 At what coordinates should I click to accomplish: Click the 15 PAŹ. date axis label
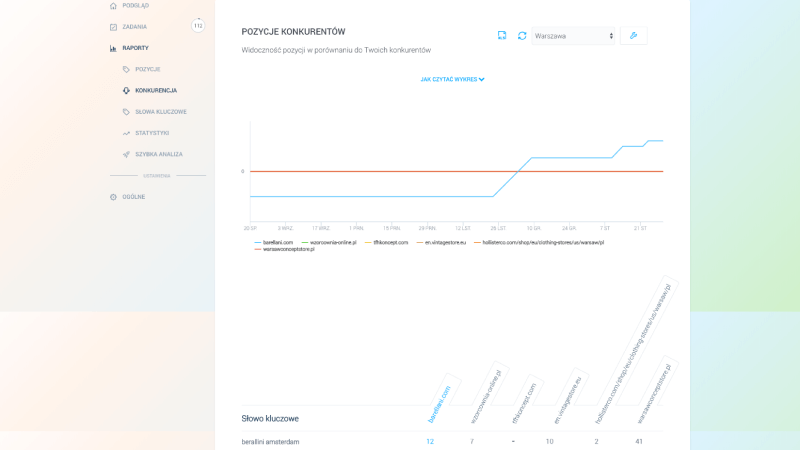tap(392, 229)
